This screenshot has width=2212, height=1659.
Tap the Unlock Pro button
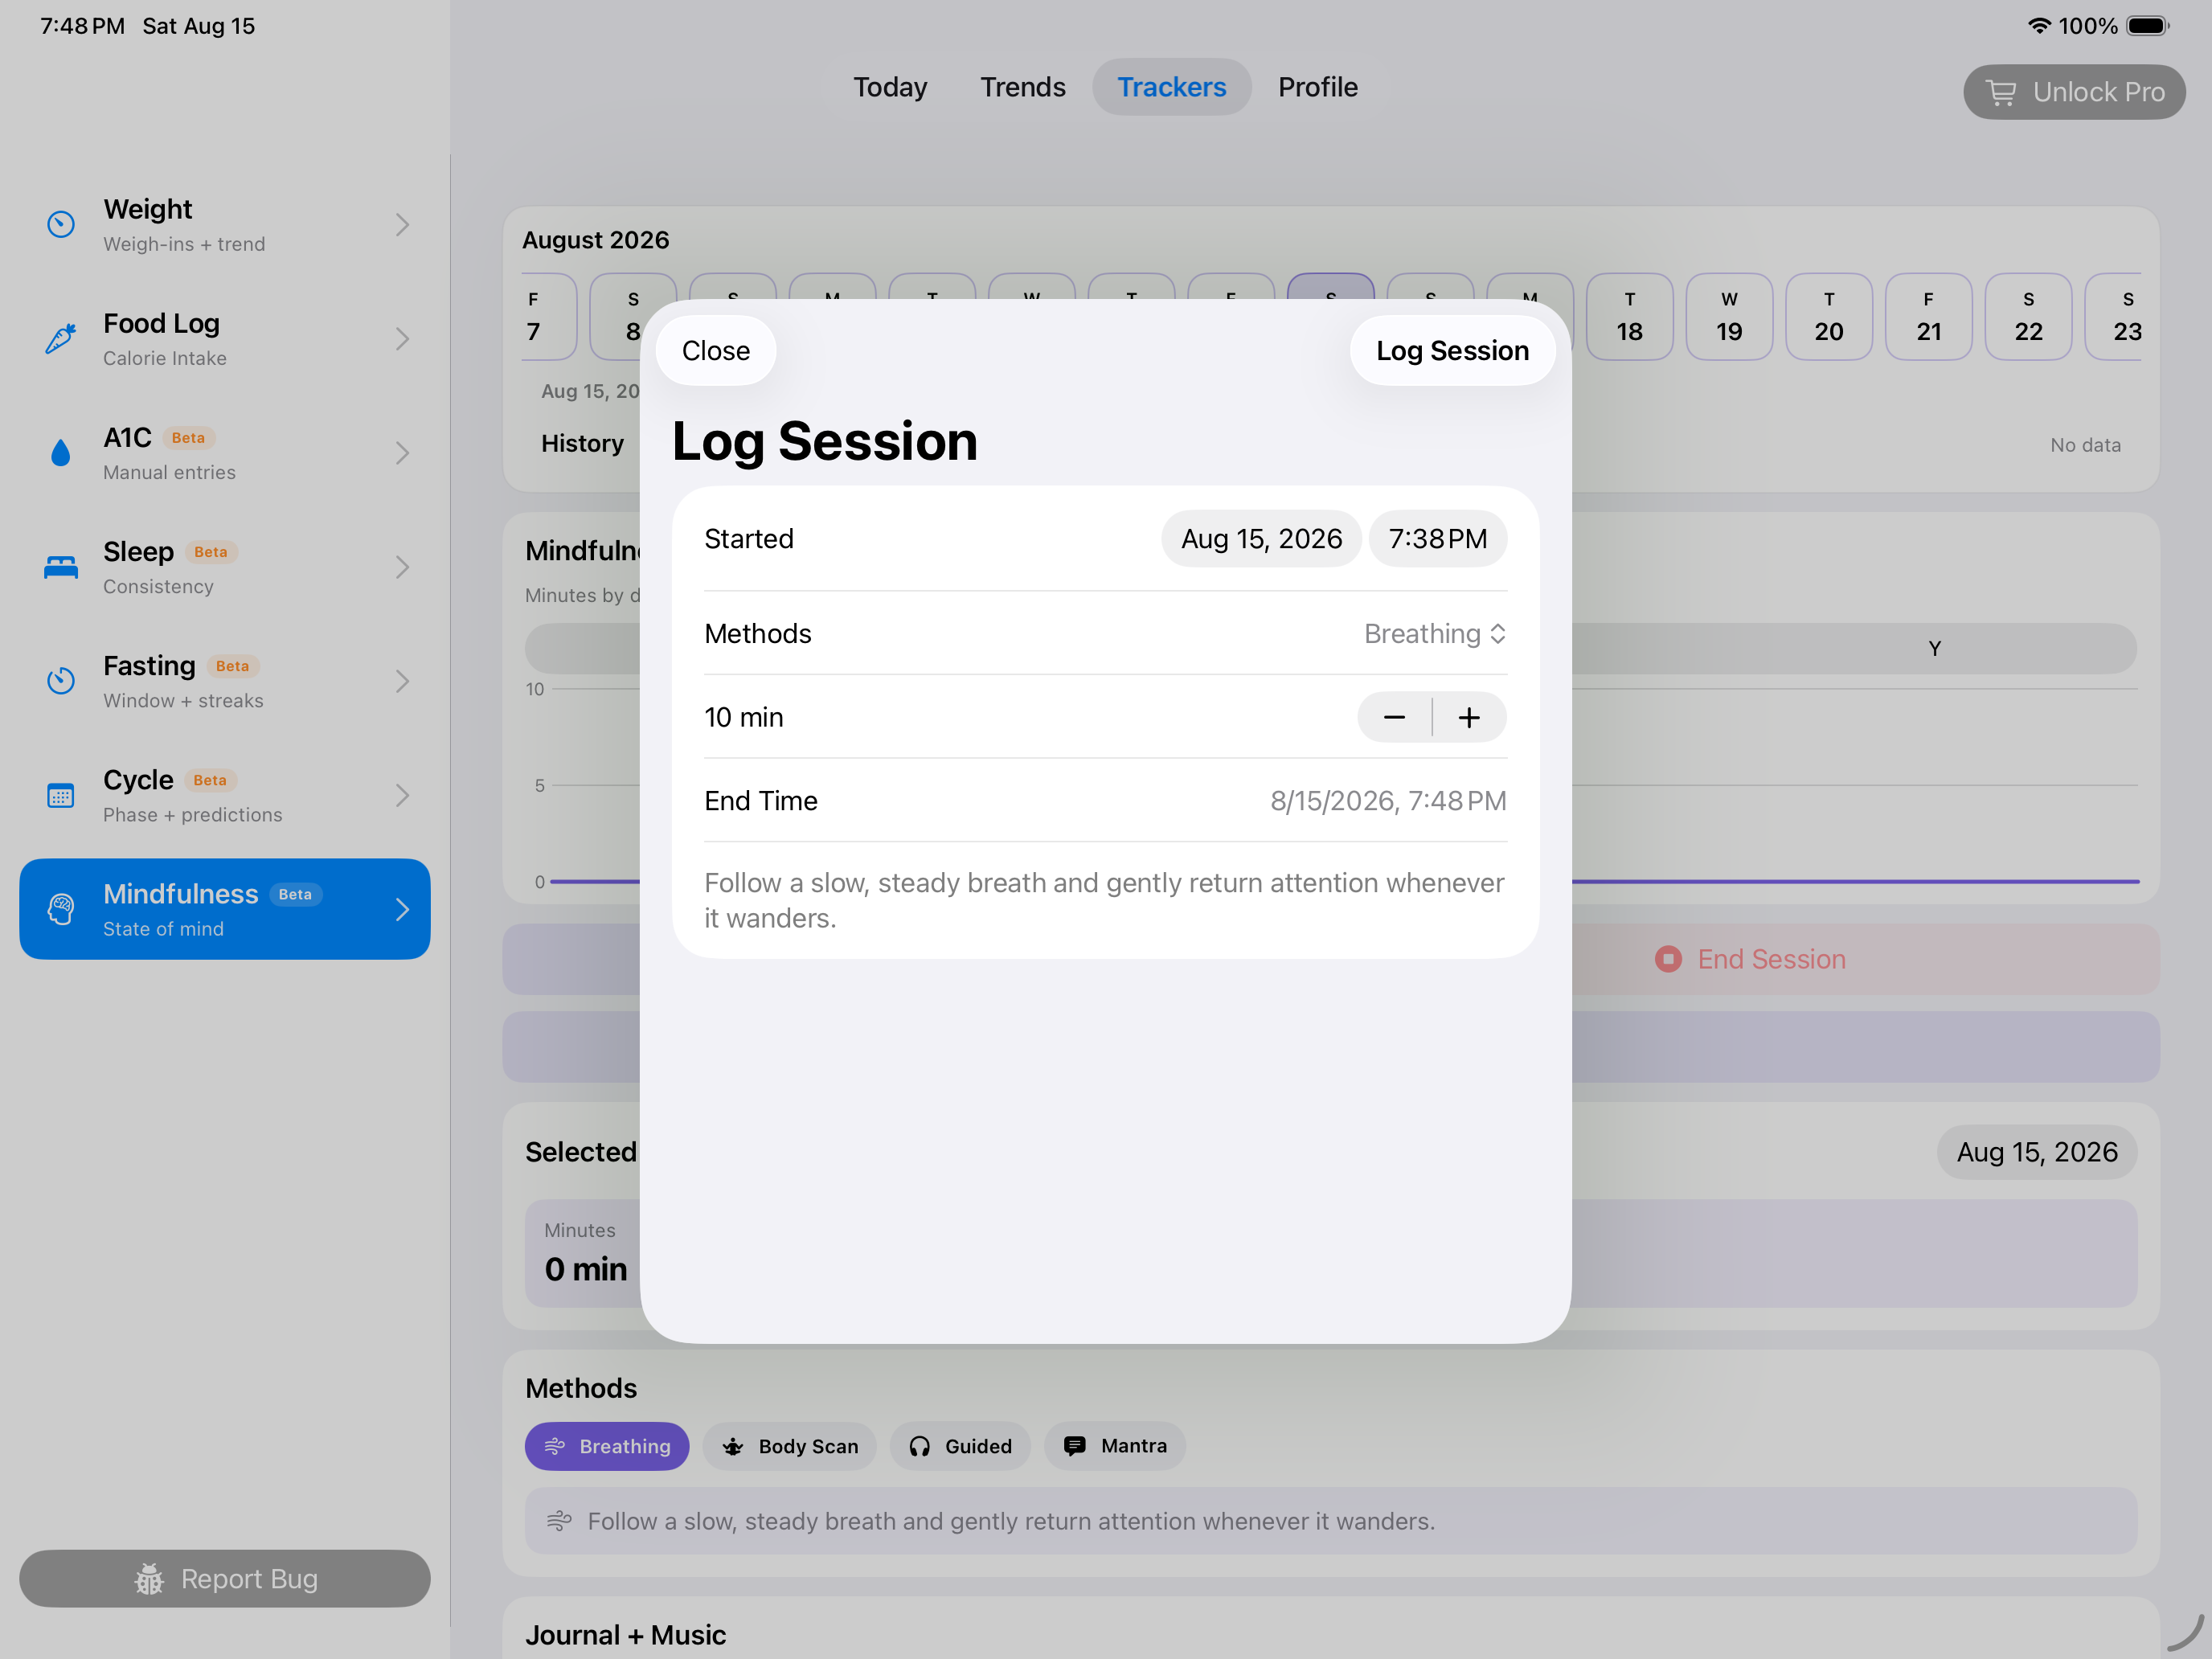tap(2074, 92)
